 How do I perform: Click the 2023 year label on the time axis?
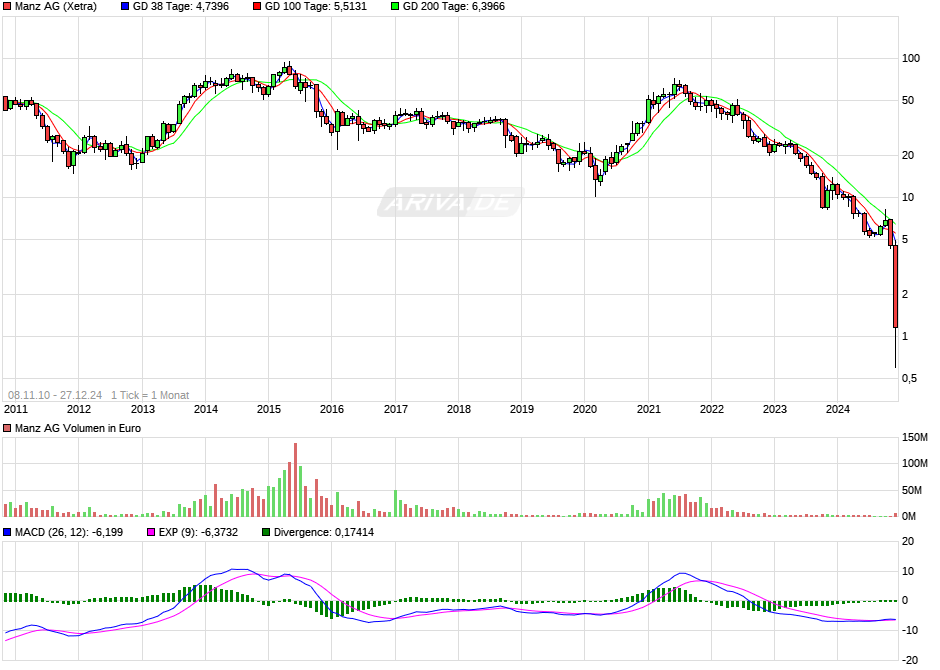coord(775,409)
